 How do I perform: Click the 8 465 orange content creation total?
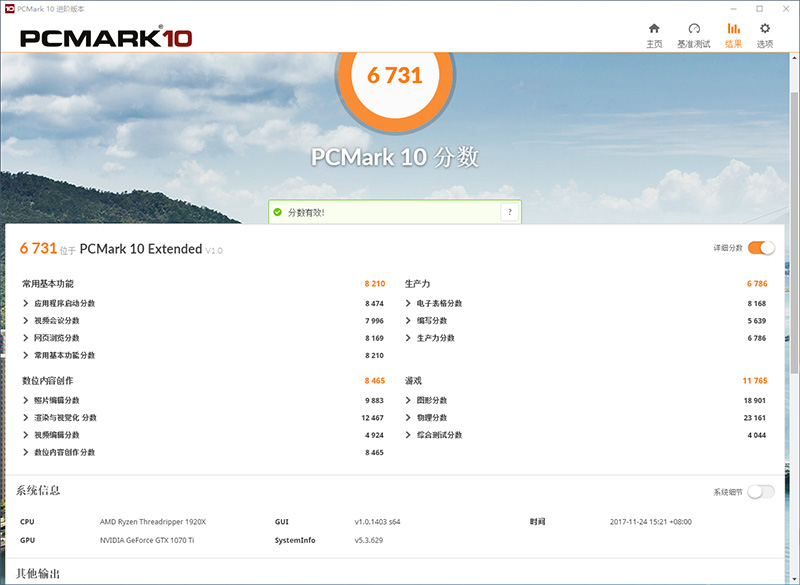[x=374, y=380]
